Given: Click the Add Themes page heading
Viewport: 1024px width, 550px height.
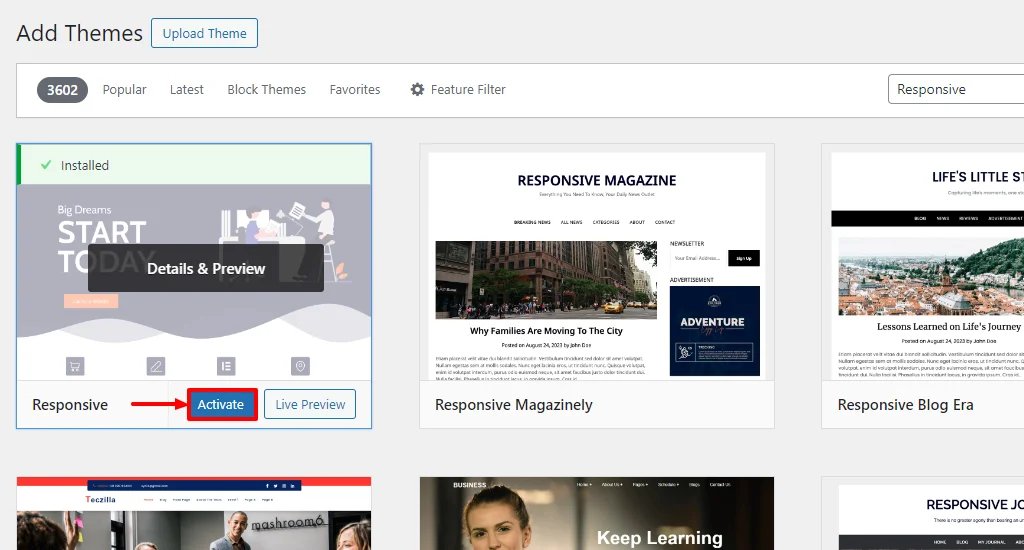Looking at the screenshot, I should (x=80, y=33).
